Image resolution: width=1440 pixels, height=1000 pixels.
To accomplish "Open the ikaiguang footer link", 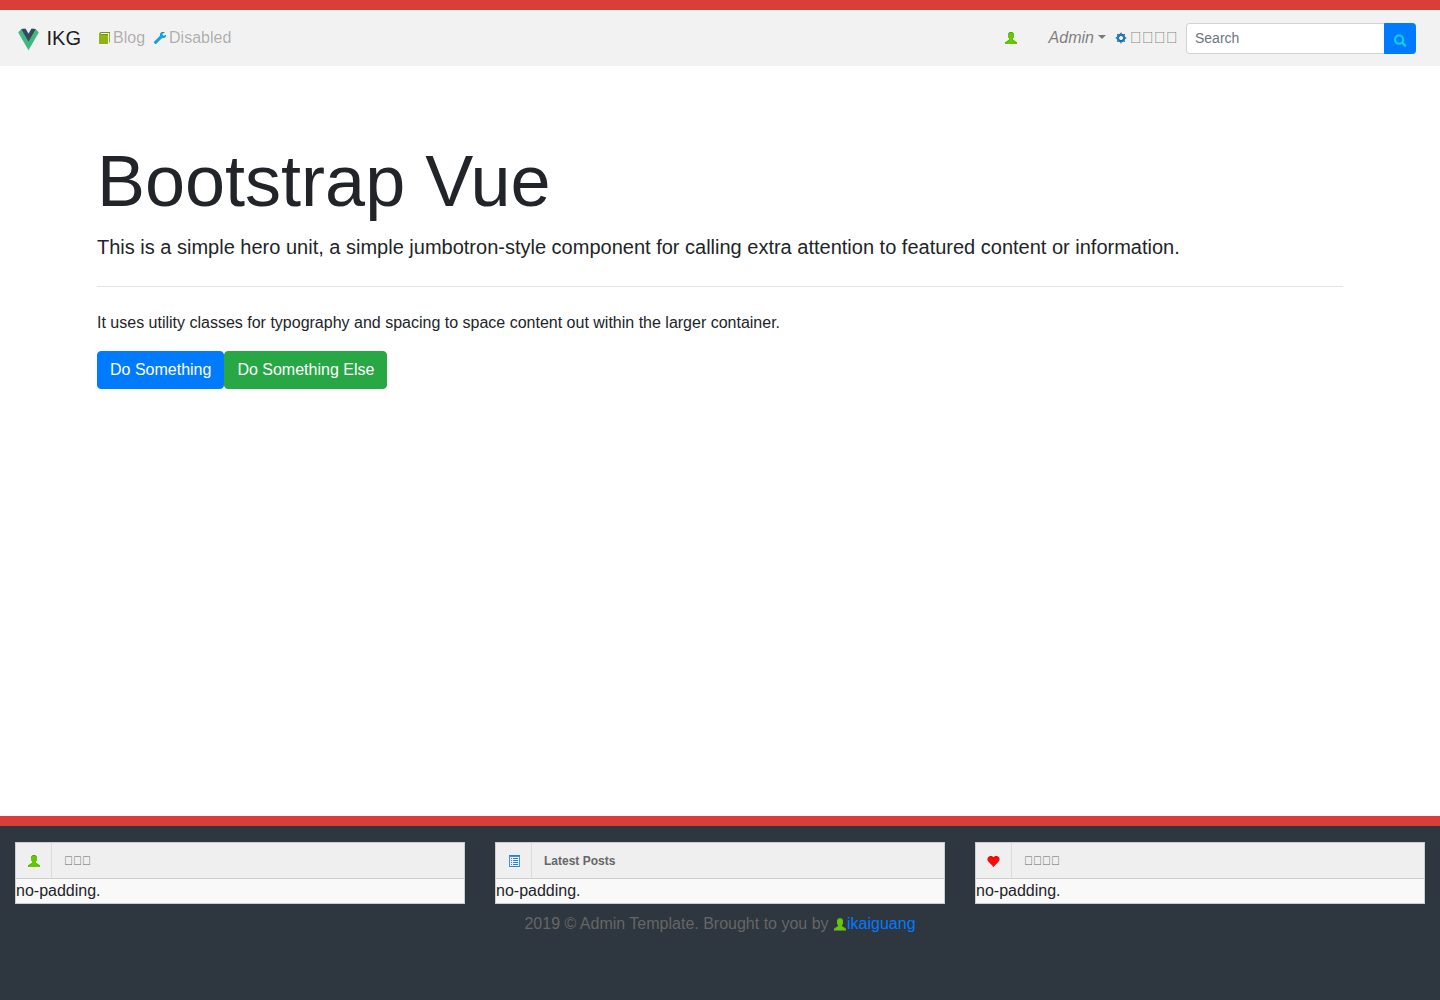I will pos(880,924).
